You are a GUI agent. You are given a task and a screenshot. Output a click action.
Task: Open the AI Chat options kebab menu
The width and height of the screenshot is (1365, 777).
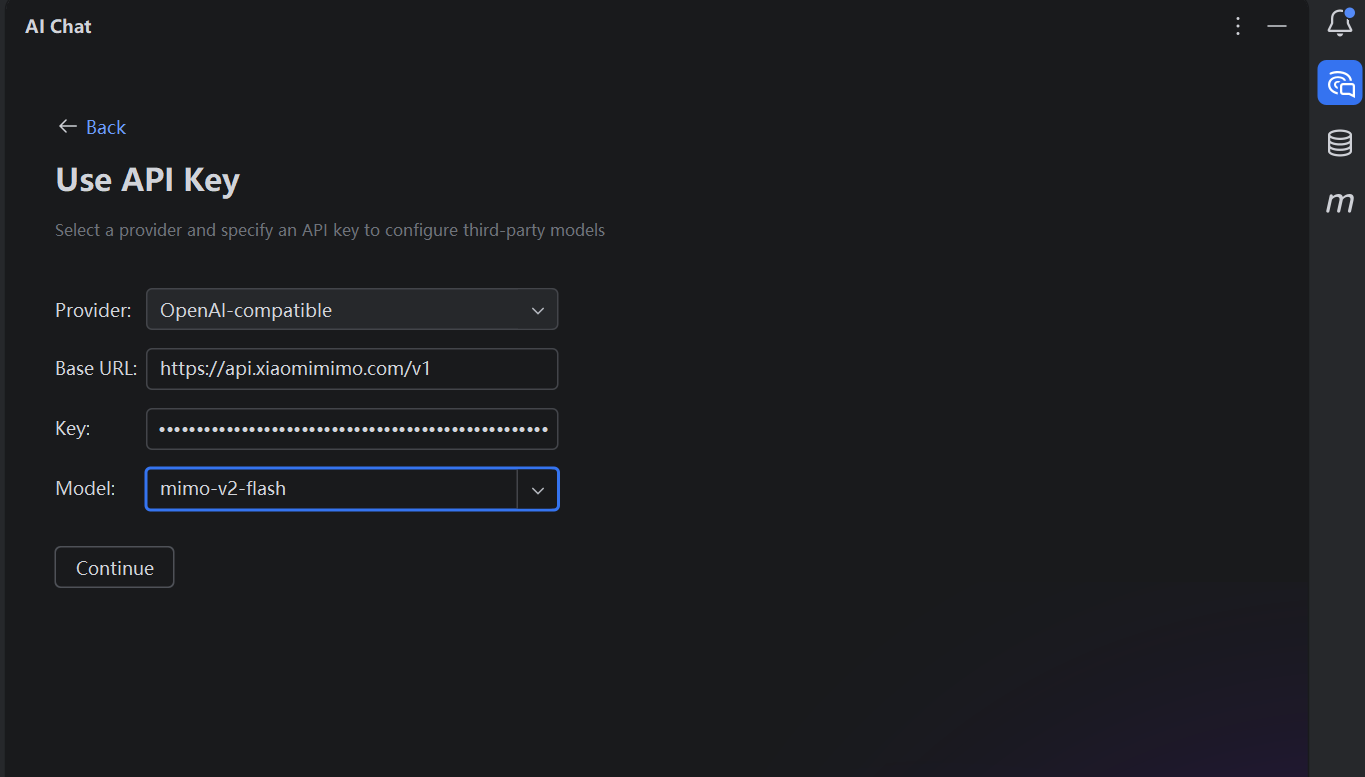pyautogui.click(x=1238, y=26)
